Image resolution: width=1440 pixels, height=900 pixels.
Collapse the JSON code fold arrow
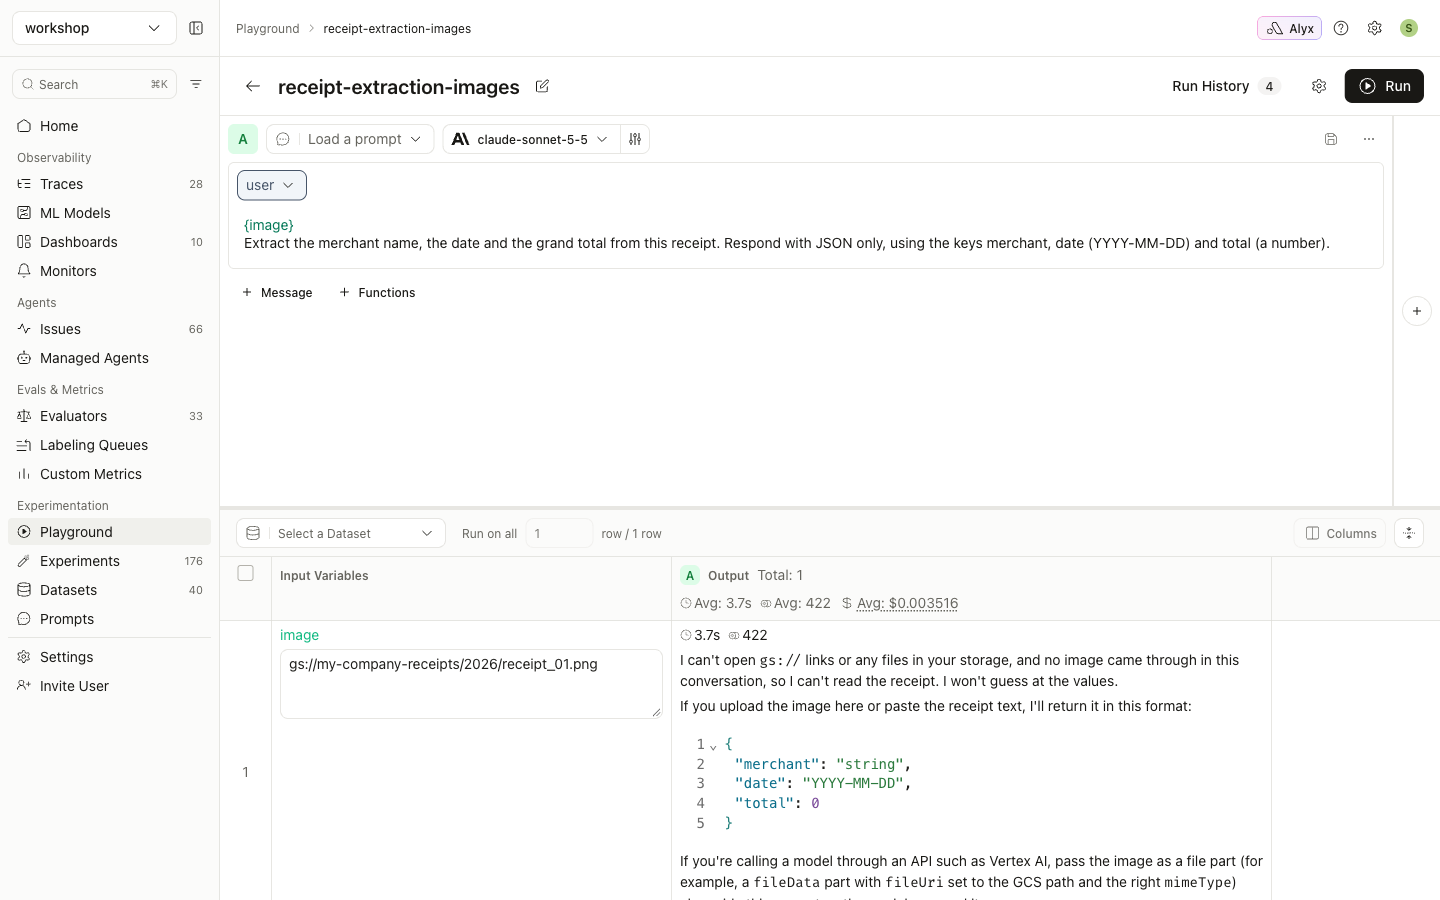pyautogui.click(x=713, y=746)
